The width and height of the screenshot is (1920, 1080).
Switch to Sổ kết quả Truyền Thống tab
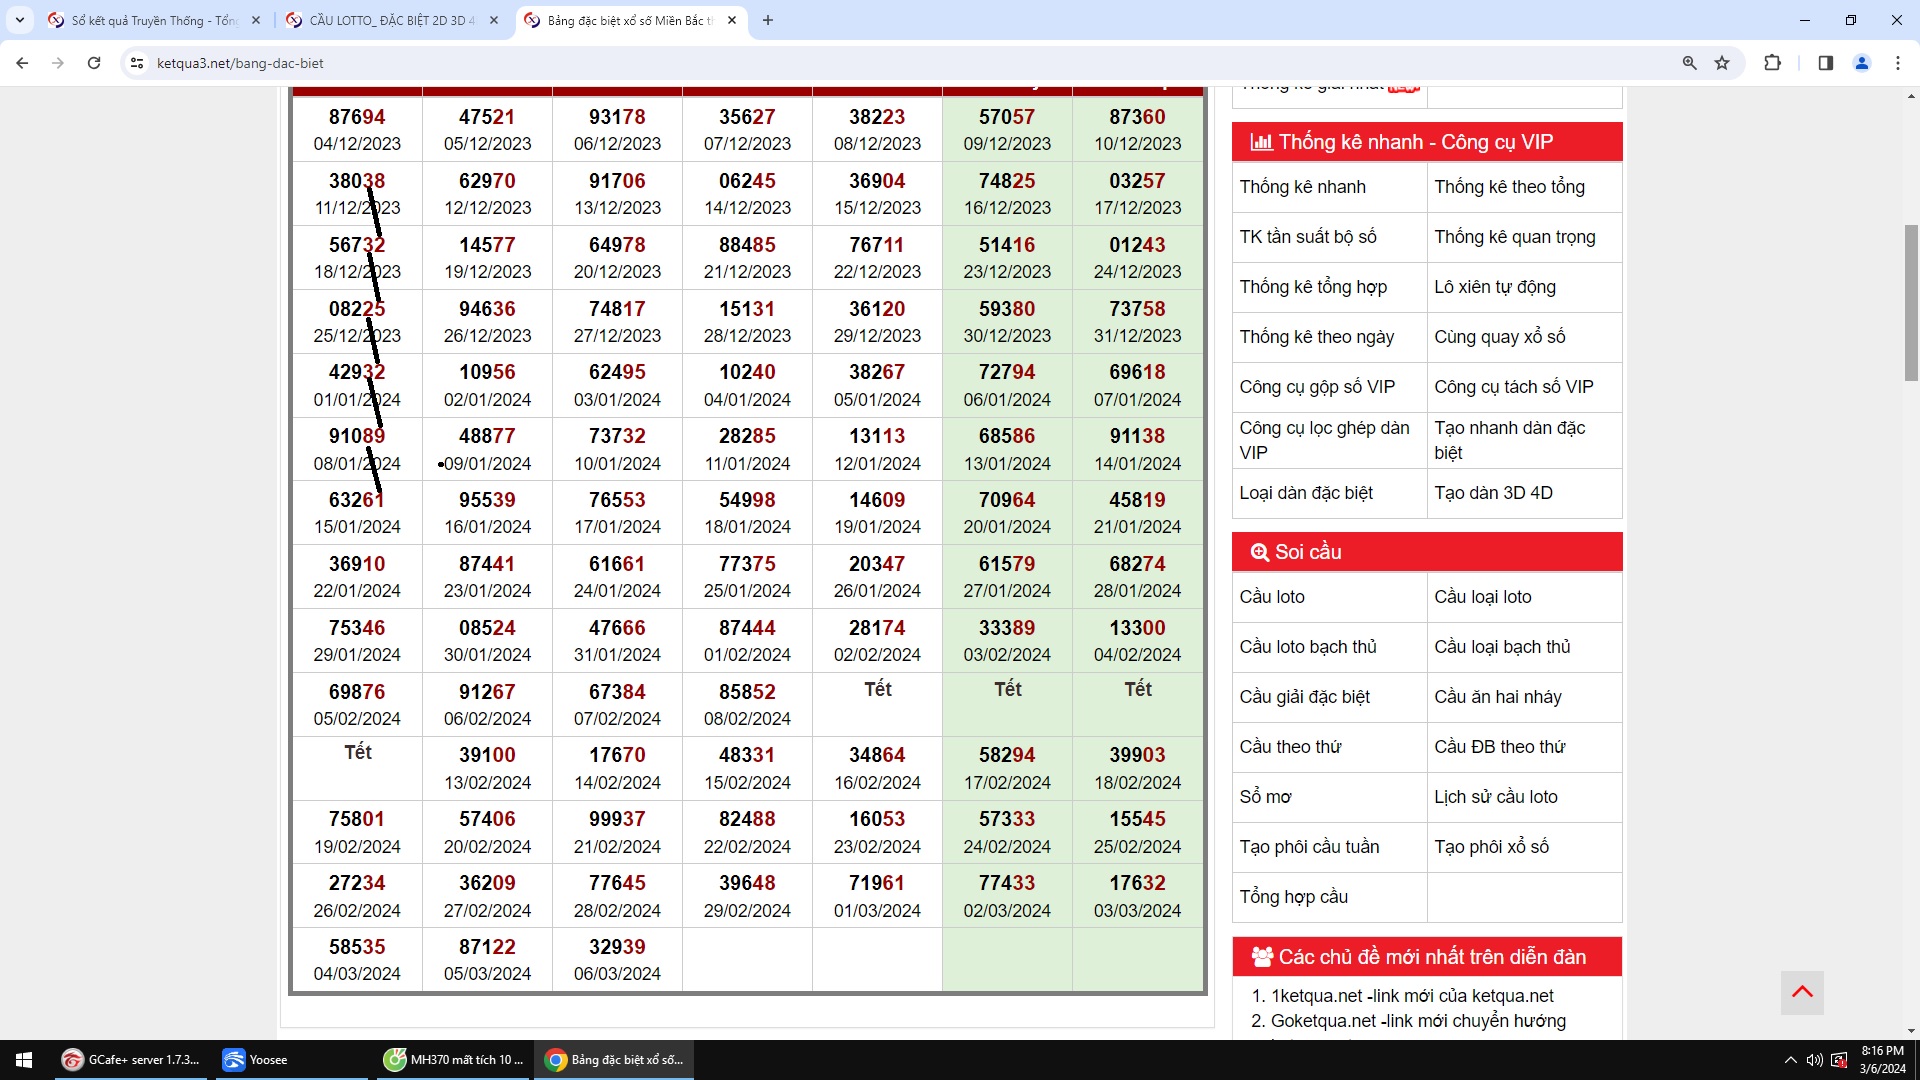pyautogui.click(x=155, y=20)
